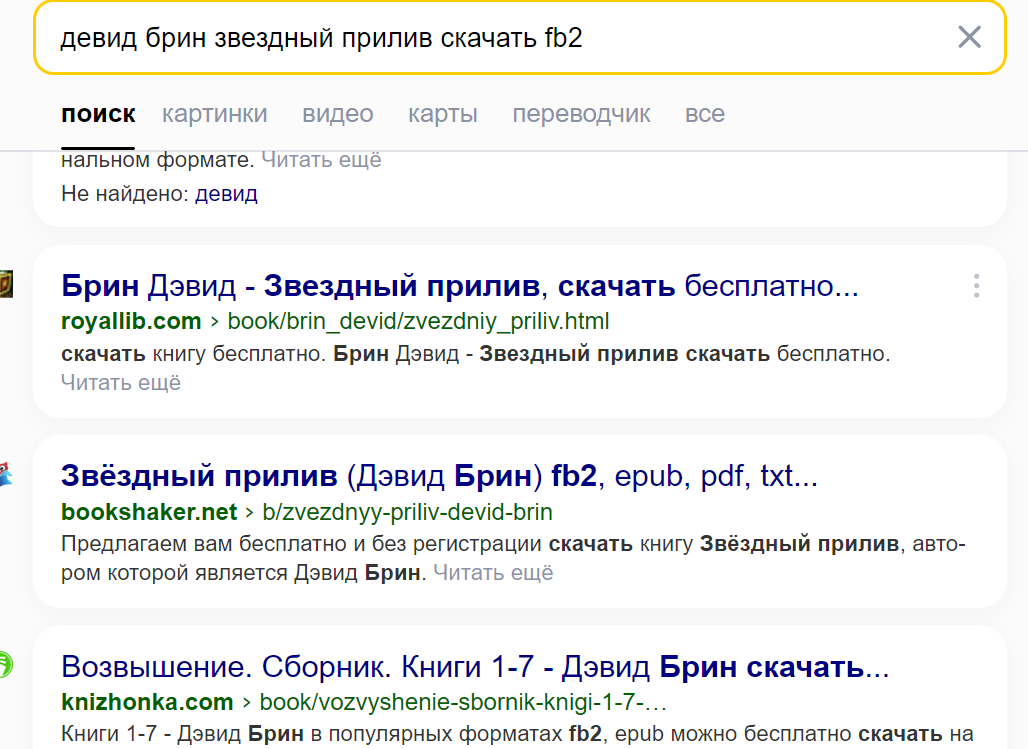Click the bookshaker.net domain link

[149, 512]
